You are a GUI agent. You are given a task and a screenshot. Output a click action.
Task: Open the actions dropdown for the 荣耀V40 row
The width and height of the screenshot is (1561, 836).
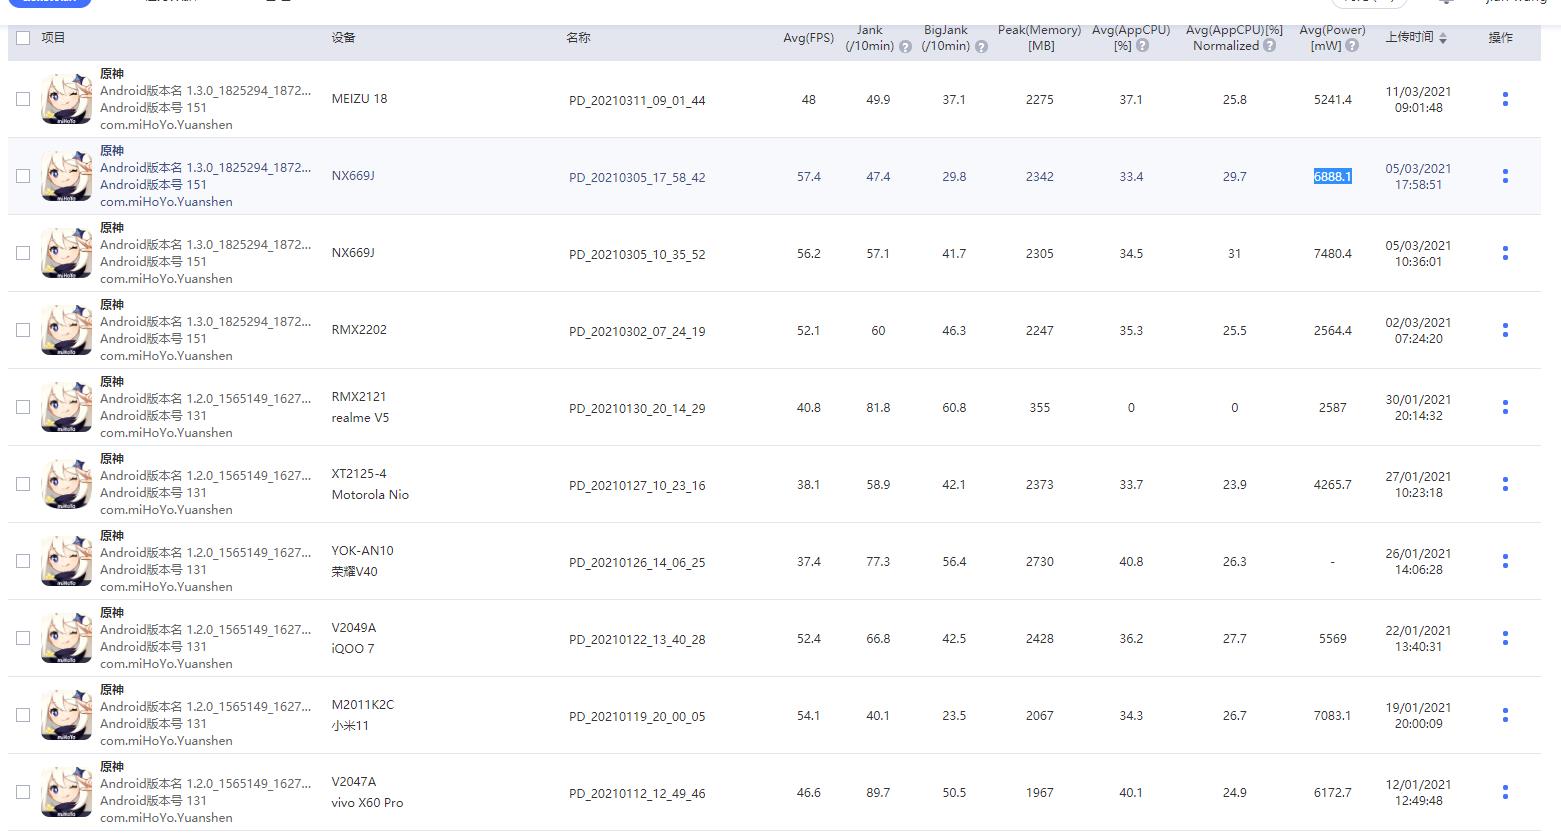tap(1505, 561)
